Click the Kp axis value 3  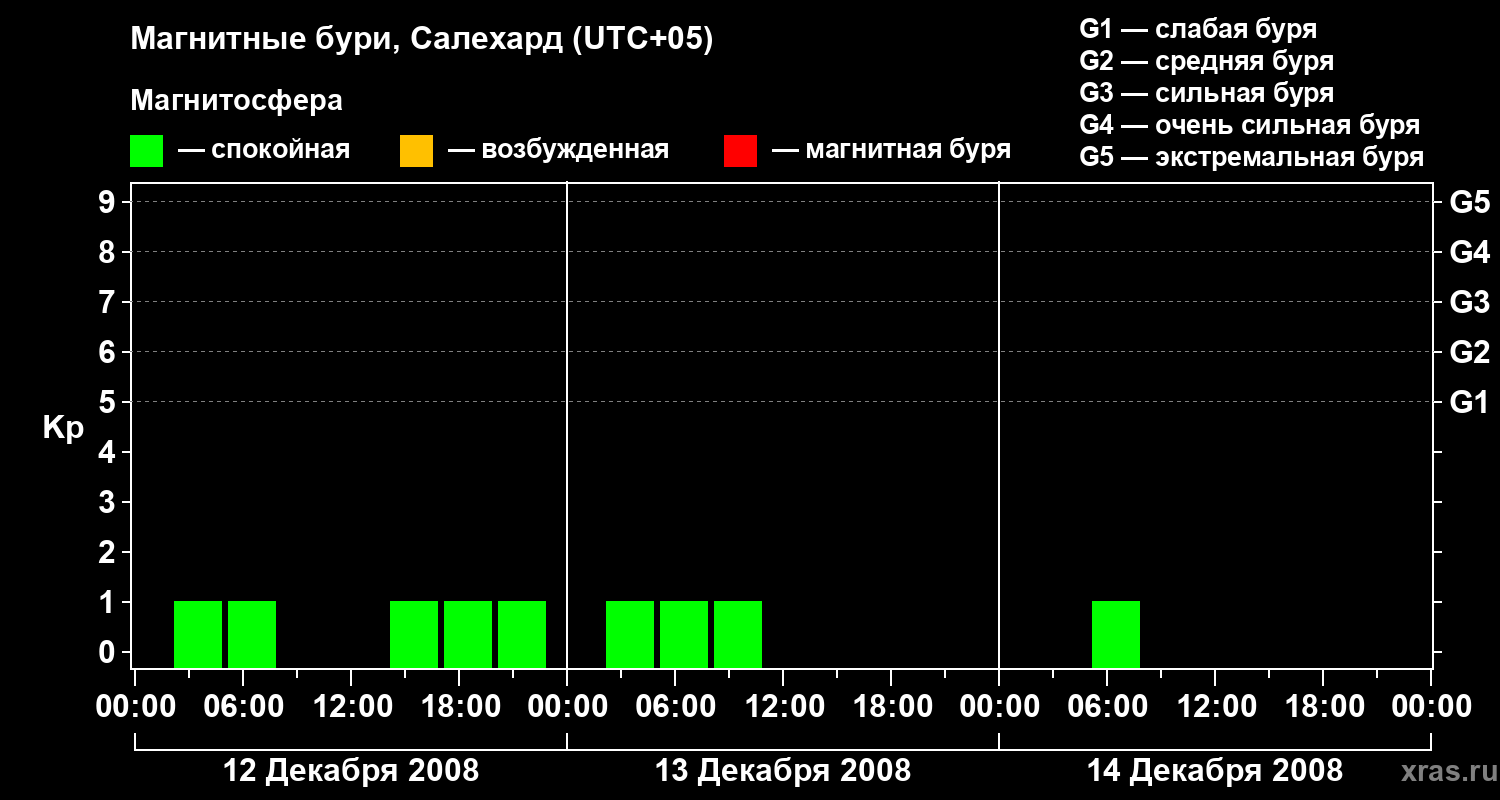click(109, 502)
